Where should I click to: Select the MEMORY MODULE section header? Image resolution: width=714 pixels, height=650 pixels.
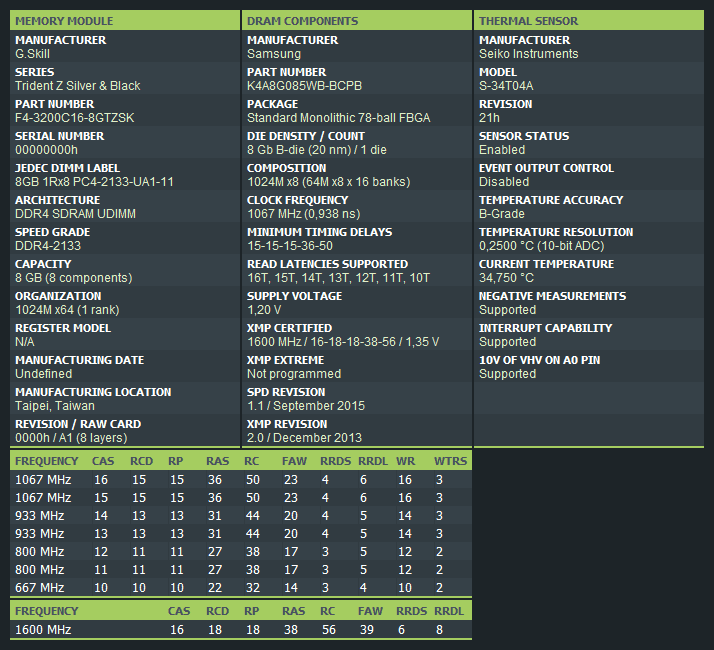125,20
